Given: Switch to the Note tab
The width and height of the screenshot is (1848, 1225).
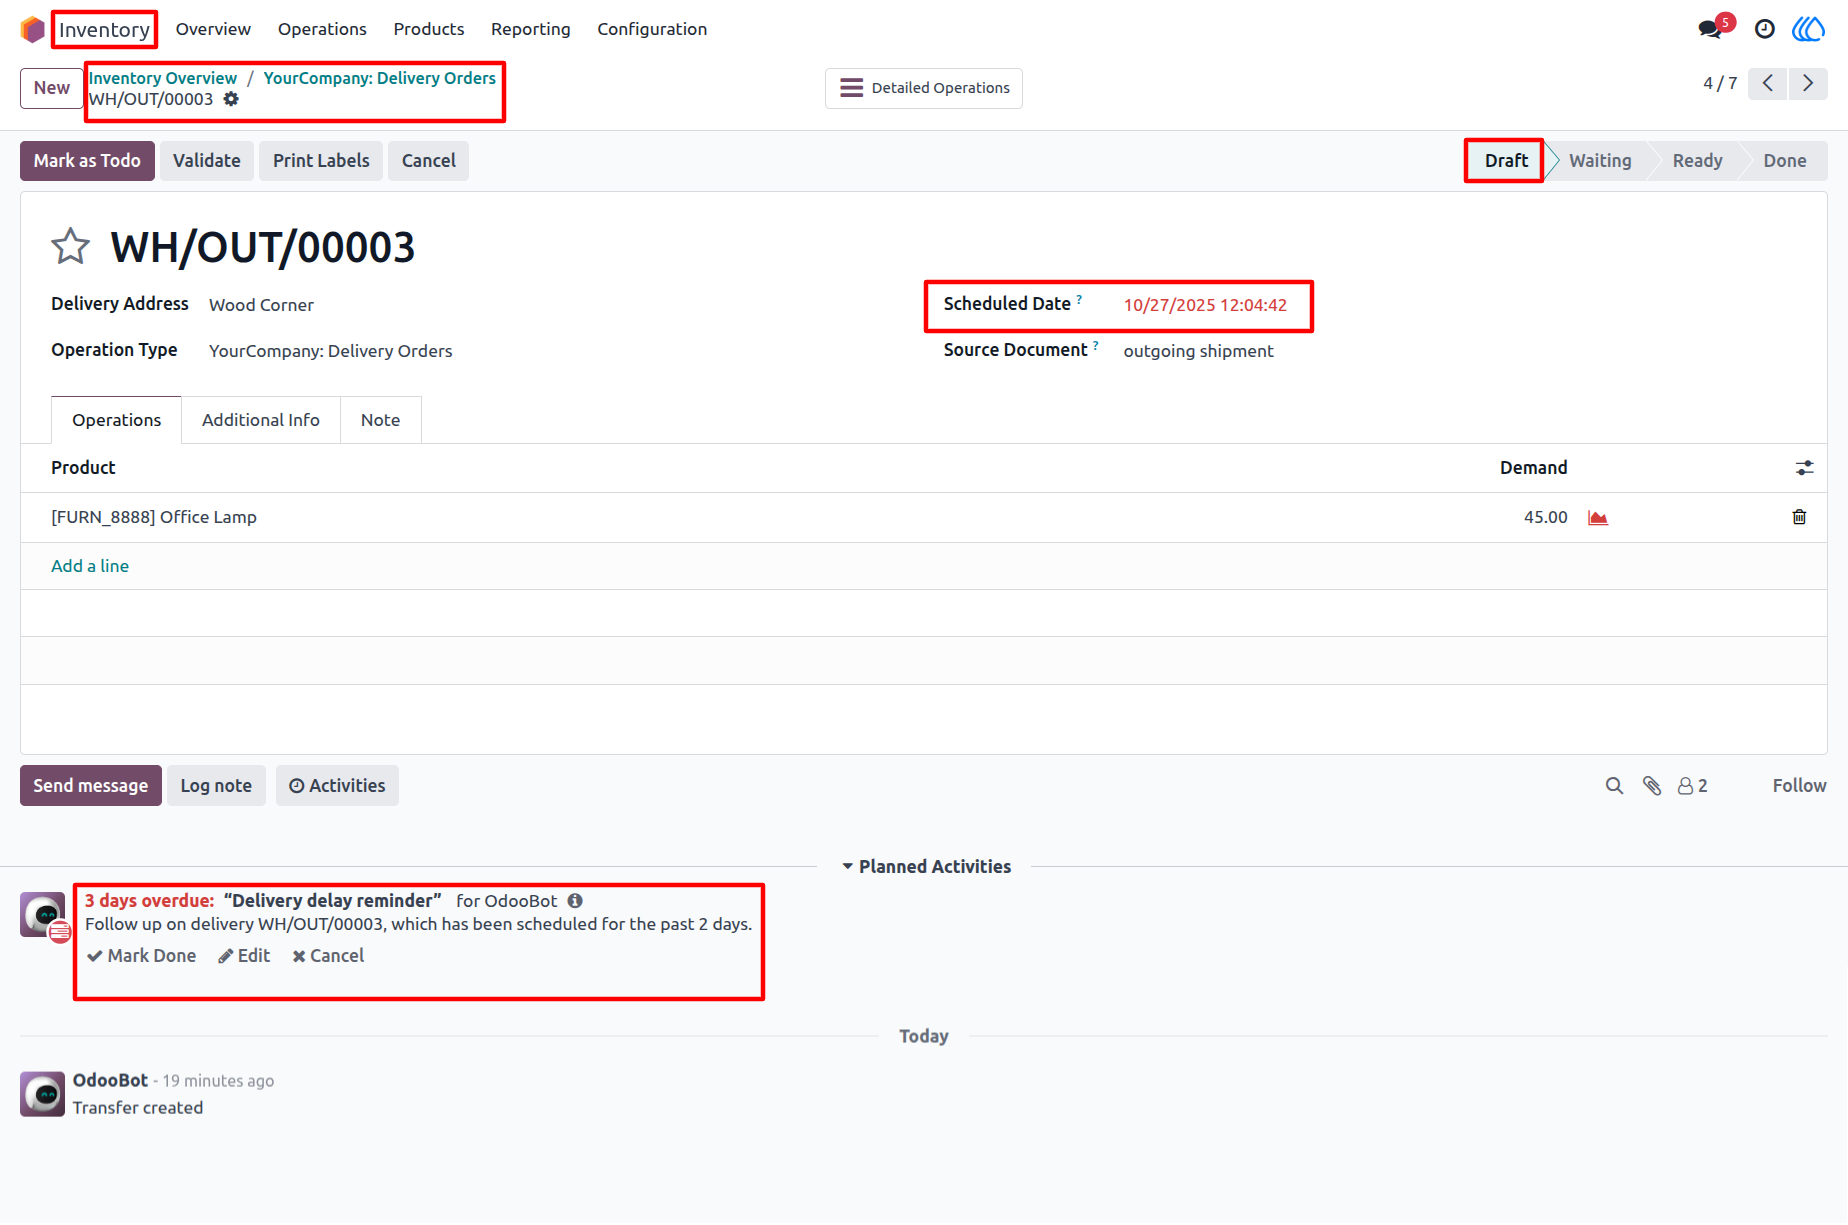Looking at the screenshot, I should coord(380,420).
